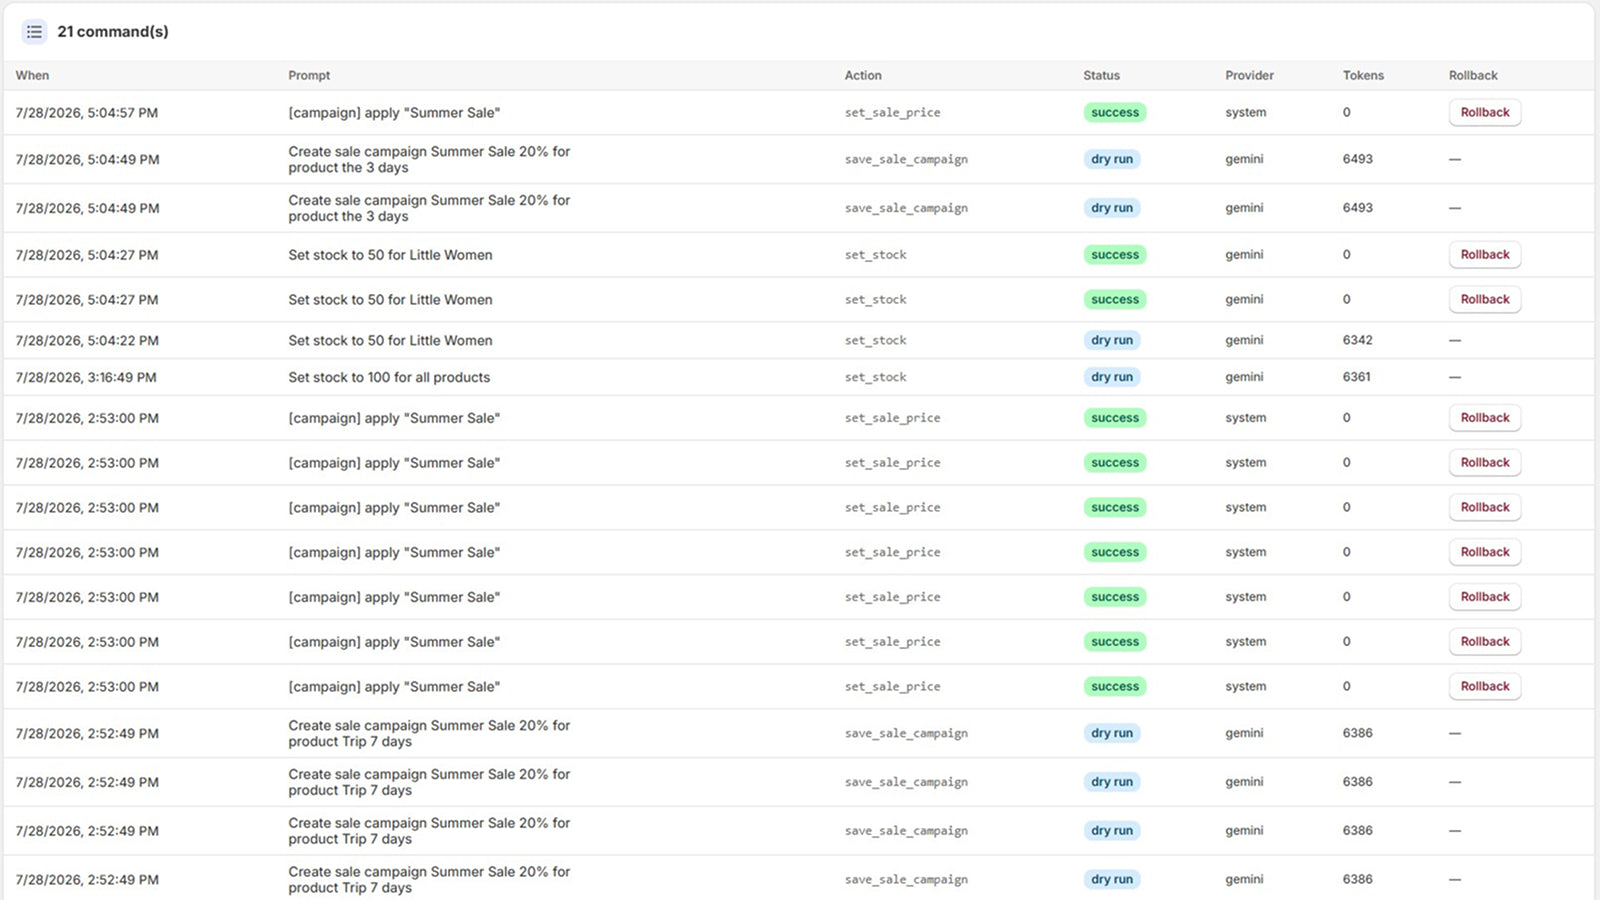Click the prompt text in the 5:04:57 PM row

(x=394, y=113)
